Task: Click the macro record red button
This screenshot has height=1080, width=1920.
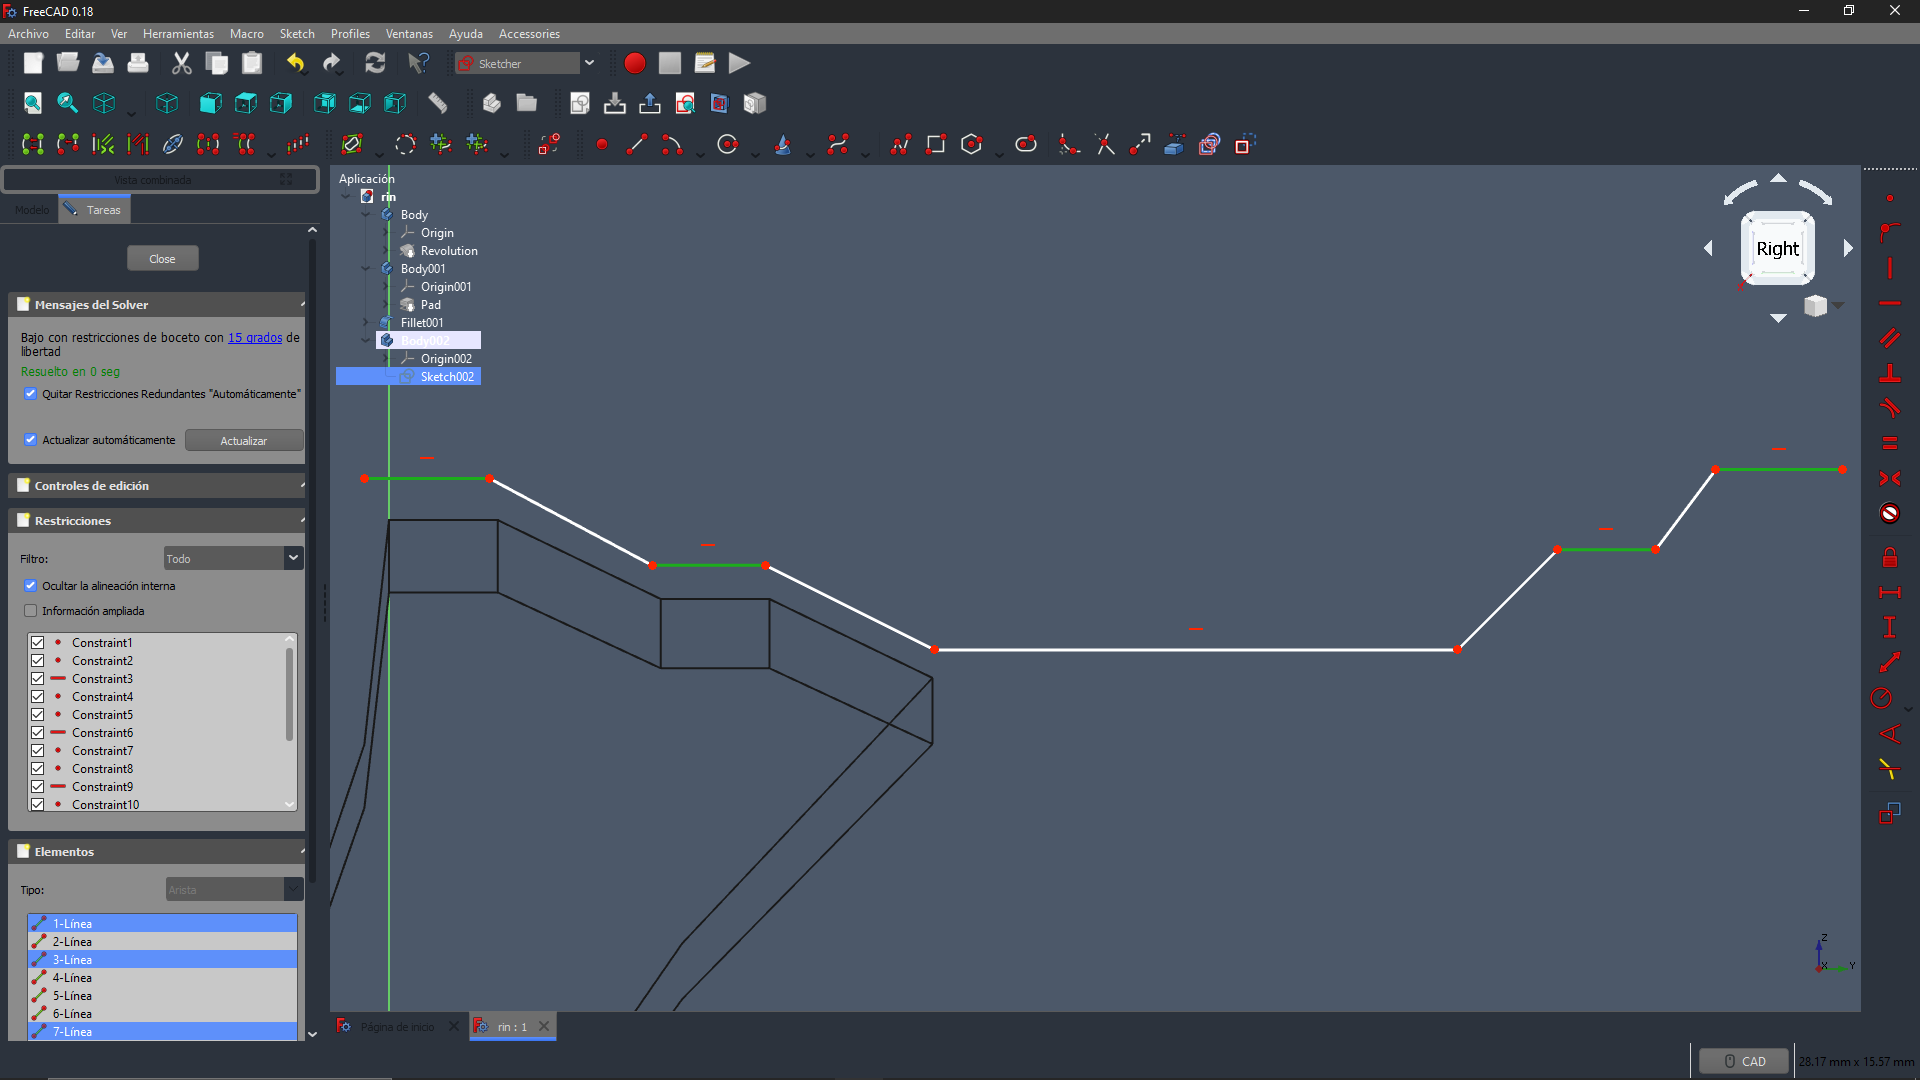Action: point(634,63)
